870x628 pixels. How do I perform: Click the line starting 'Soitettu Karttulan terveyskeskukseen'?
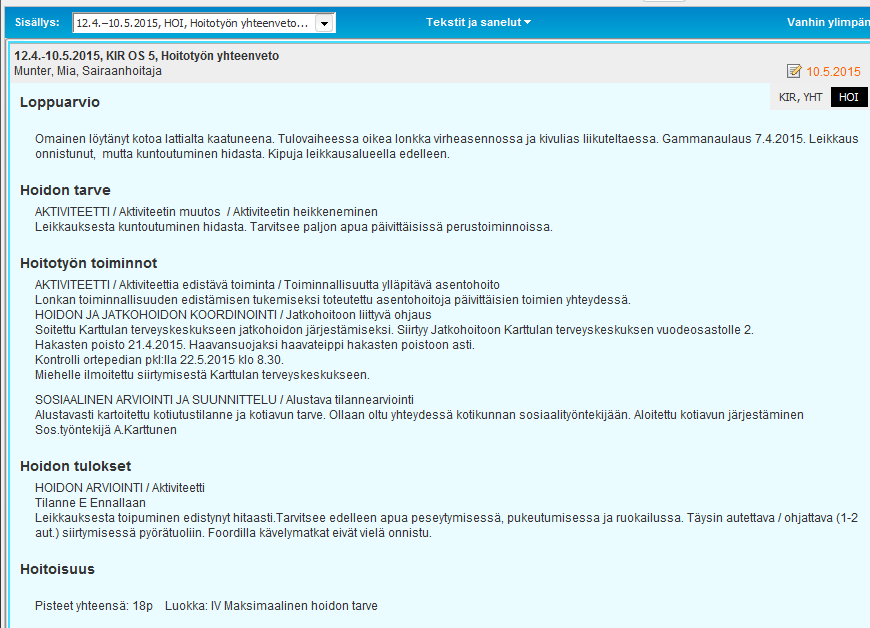394,330
